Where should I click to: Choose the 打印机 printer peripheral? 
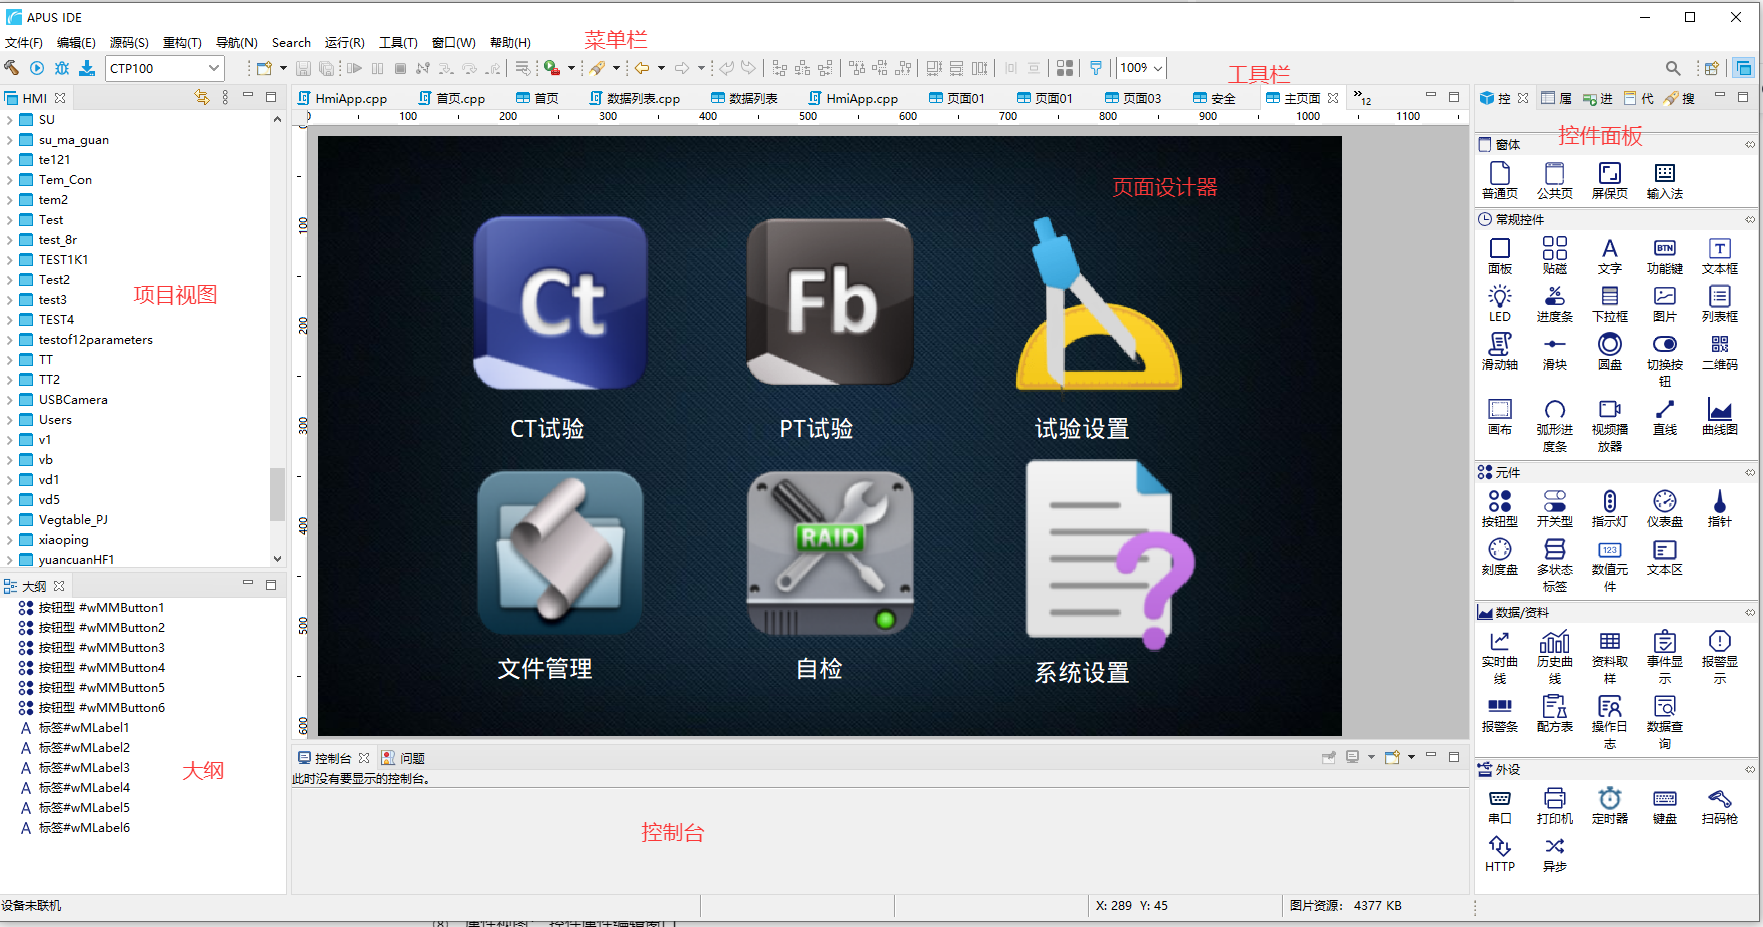coord(1554,805)
